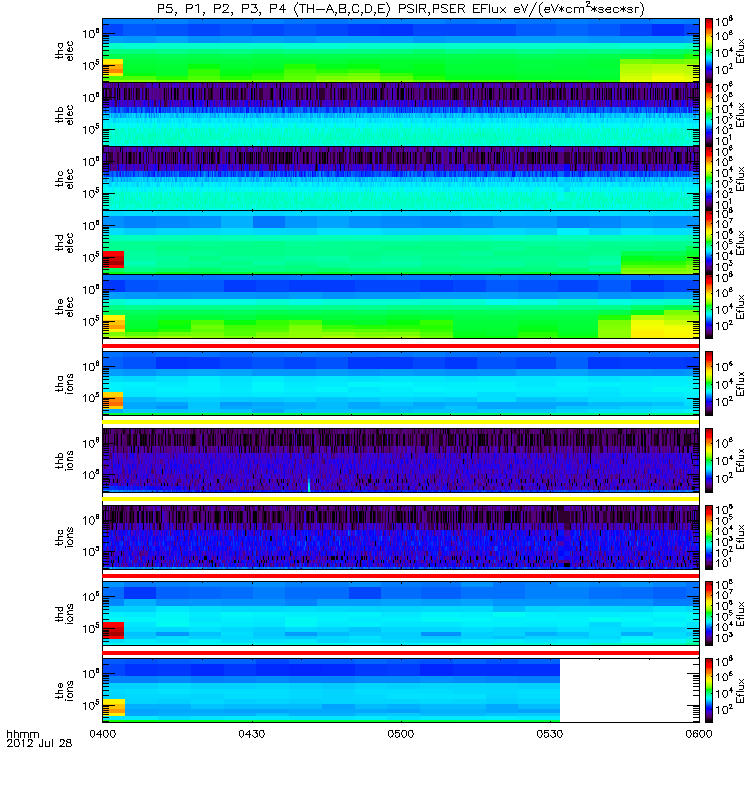Screen dimensions: 750x800
Task: Click the 'thc elec' panel label
Action: [x=65, y=179]
